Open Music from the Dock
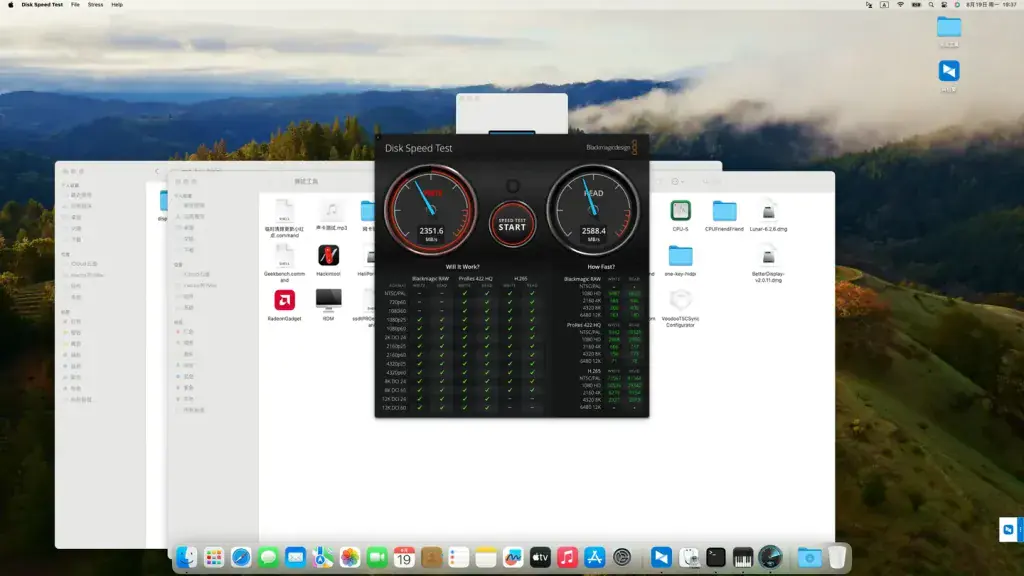The width and height of the screenshot is (1024, 576). click(567, 557)
